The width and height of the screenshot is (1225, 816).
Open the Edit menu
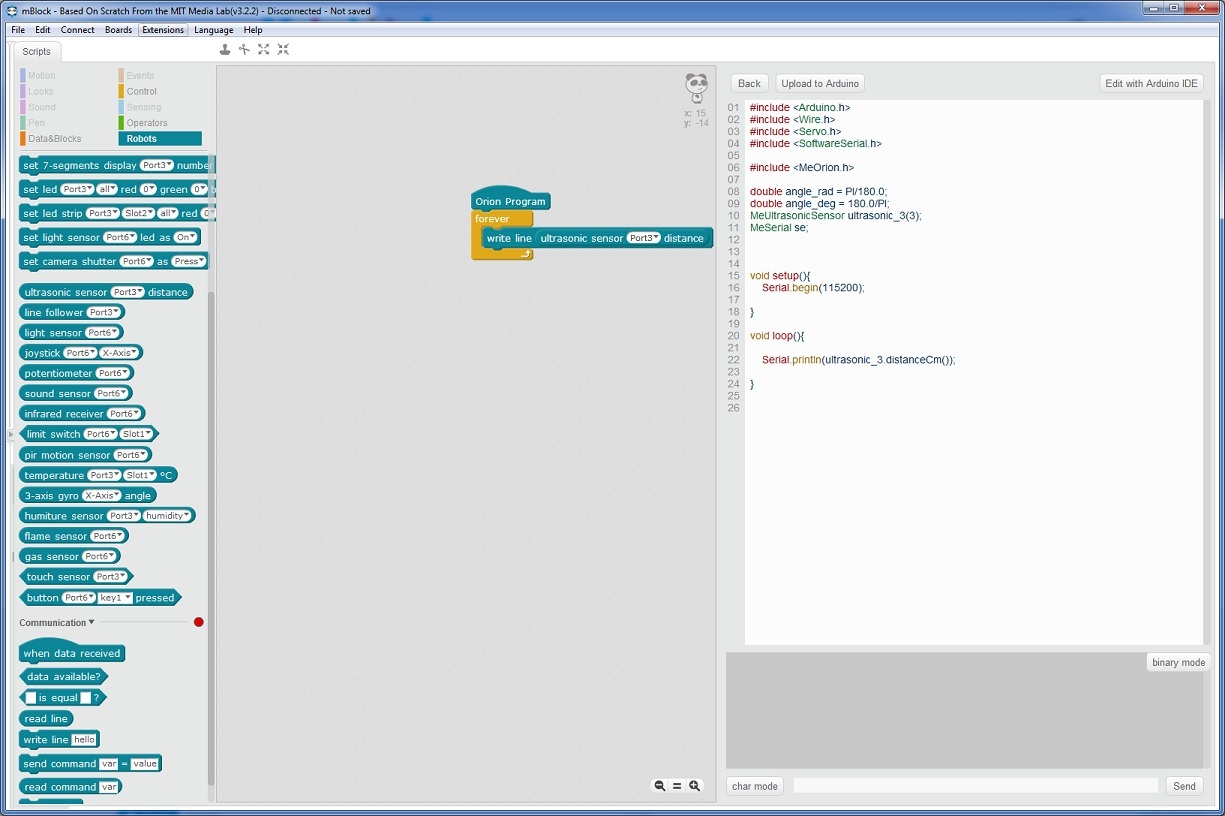point(42,30)
